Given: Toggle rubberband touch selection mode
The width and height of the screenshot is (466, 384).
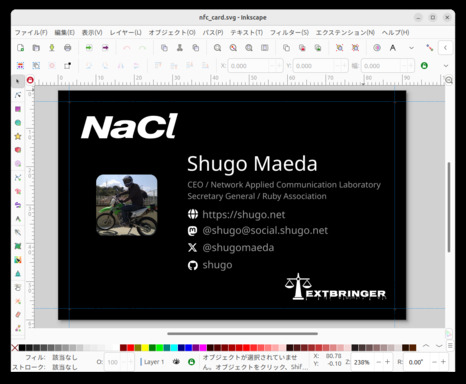Looking at the screenshot, I should click(x=67, y=66).
